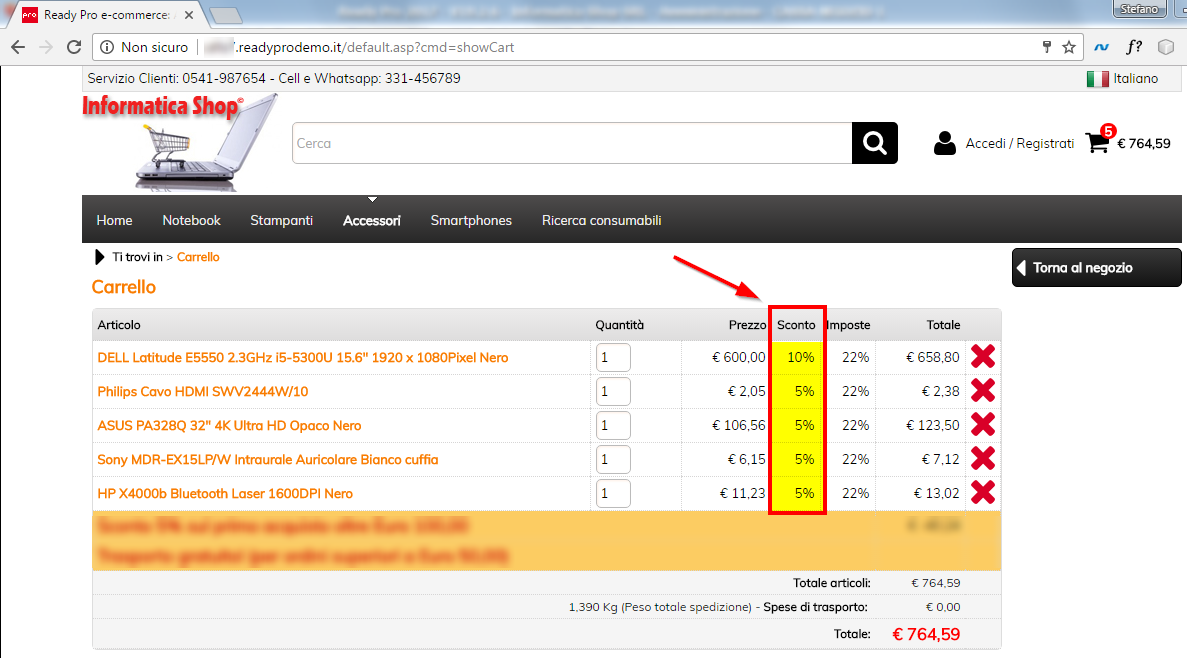Image resolution: width=1187 pixels, height=658 pixels.
Task: Open the Notebook menu item
Action: click(192, 220)
